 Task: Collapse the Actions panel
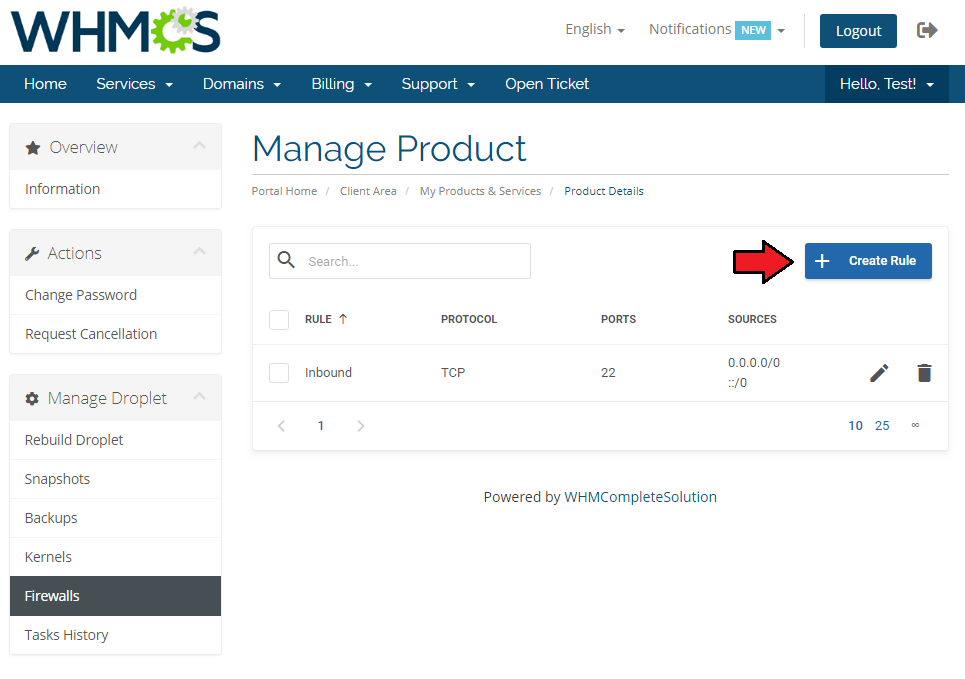[x=199, y=252]
